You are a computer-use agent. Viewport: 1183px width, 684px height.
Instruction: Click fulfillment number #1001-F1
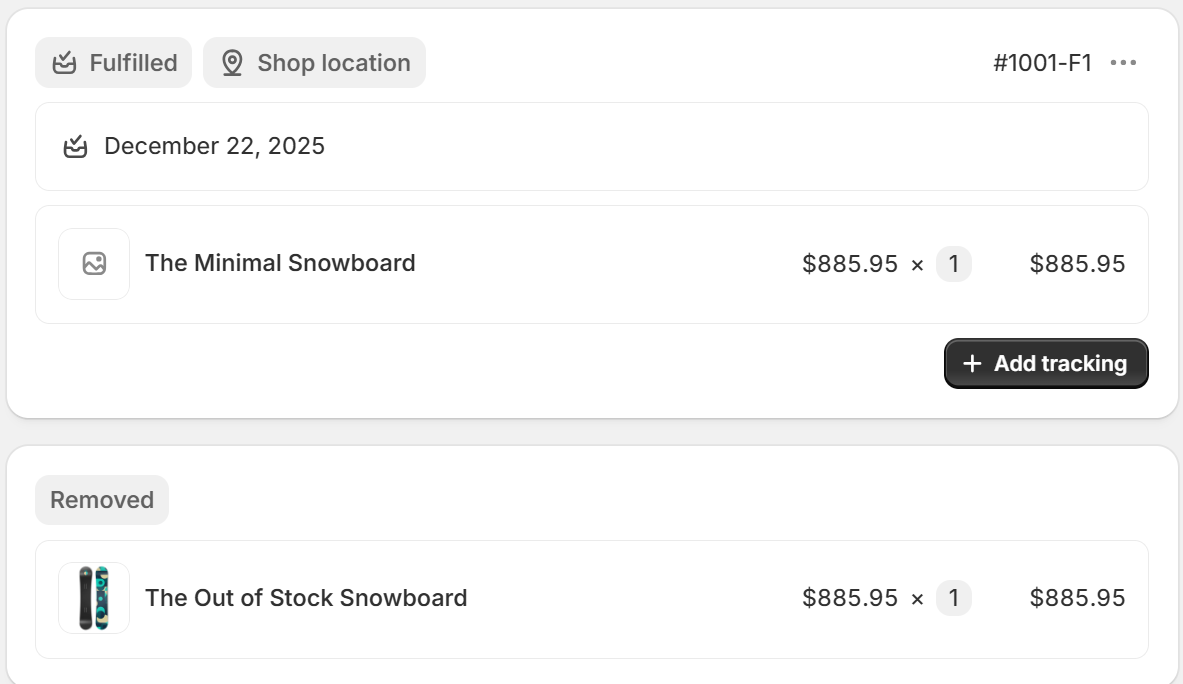pyautogui.click(x=1042, y=63)
